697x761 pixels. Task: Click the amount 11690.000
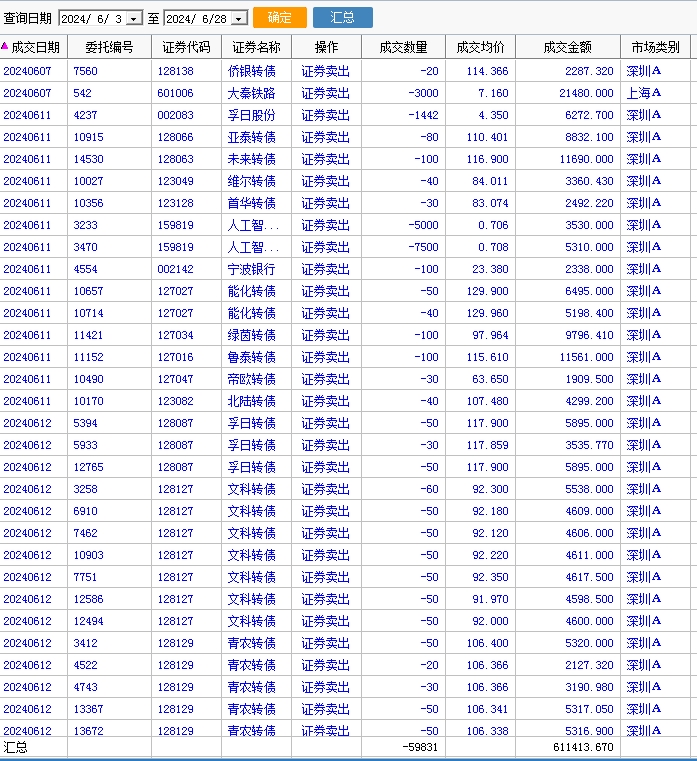pyautogui.click(x=586, y=159)
